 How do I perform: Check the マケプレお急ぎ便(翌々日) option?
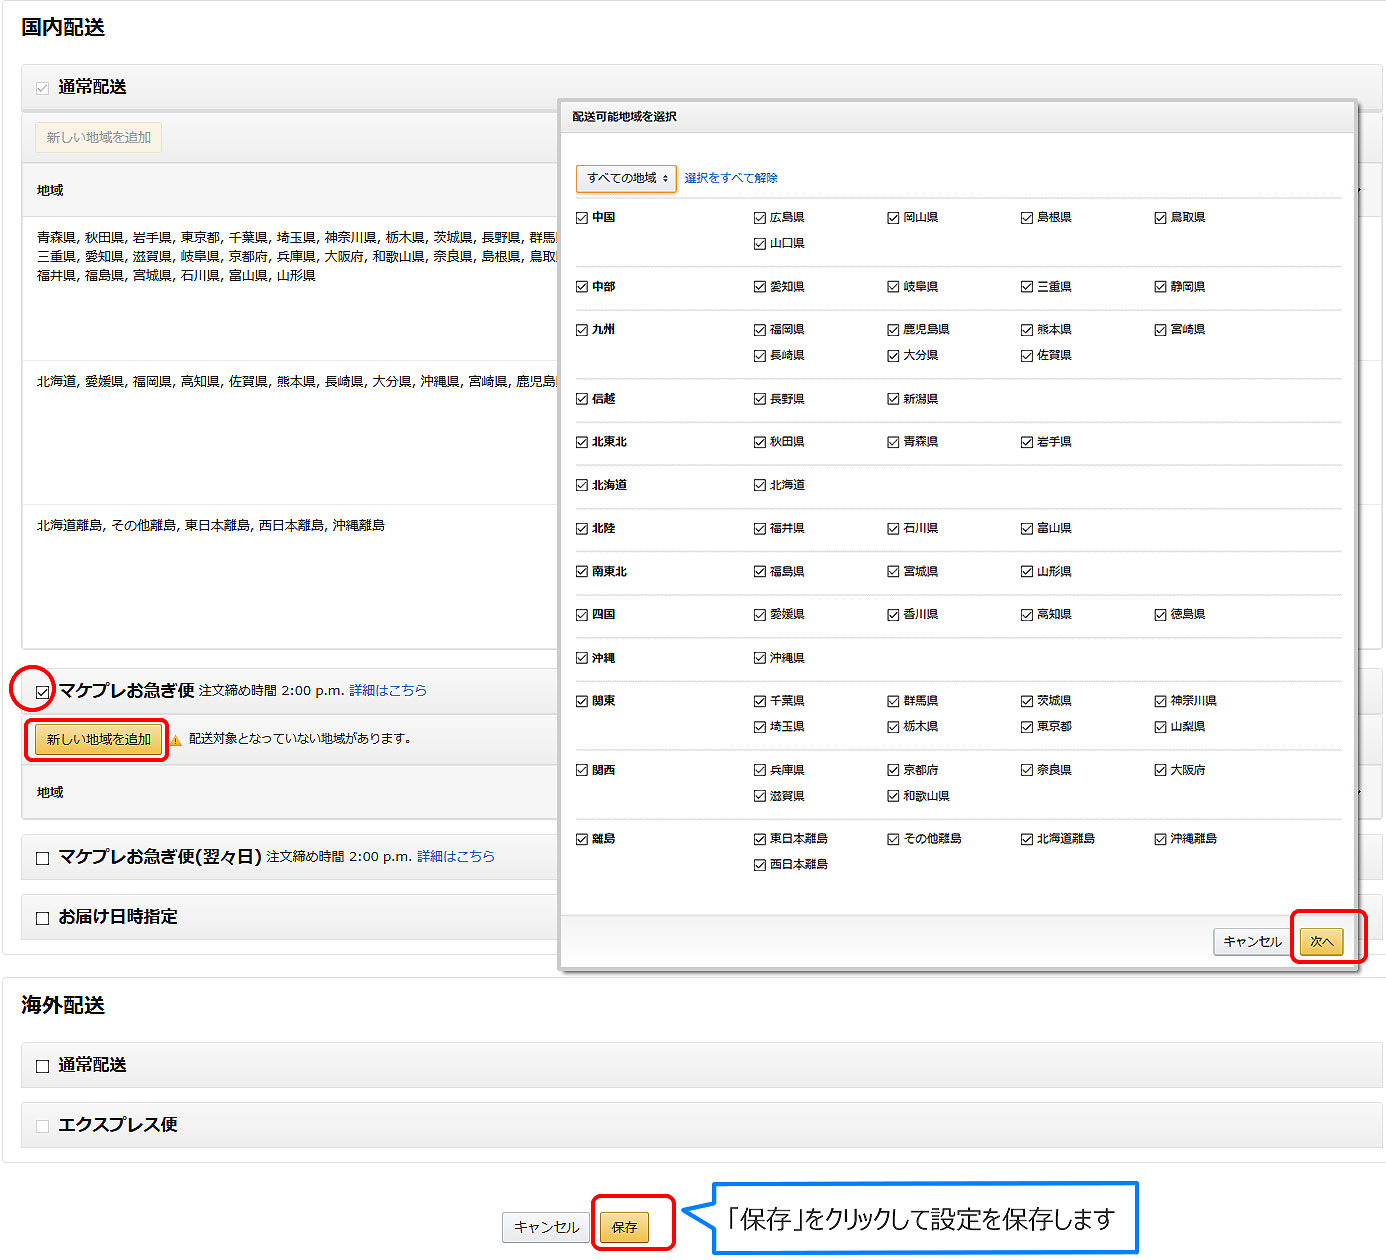42,858
